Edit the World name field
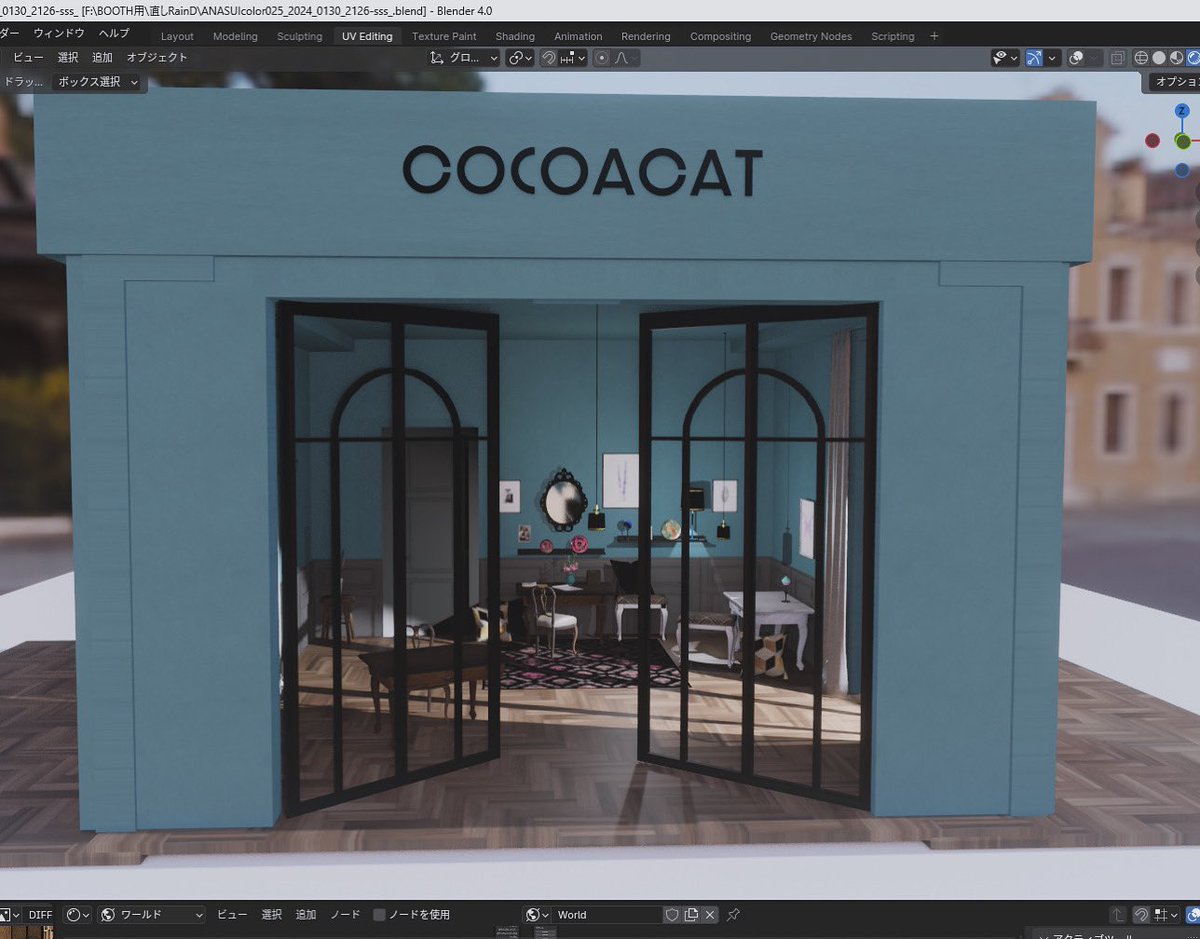This screenshot has width=1200, height=939. (x=606, y=914)
